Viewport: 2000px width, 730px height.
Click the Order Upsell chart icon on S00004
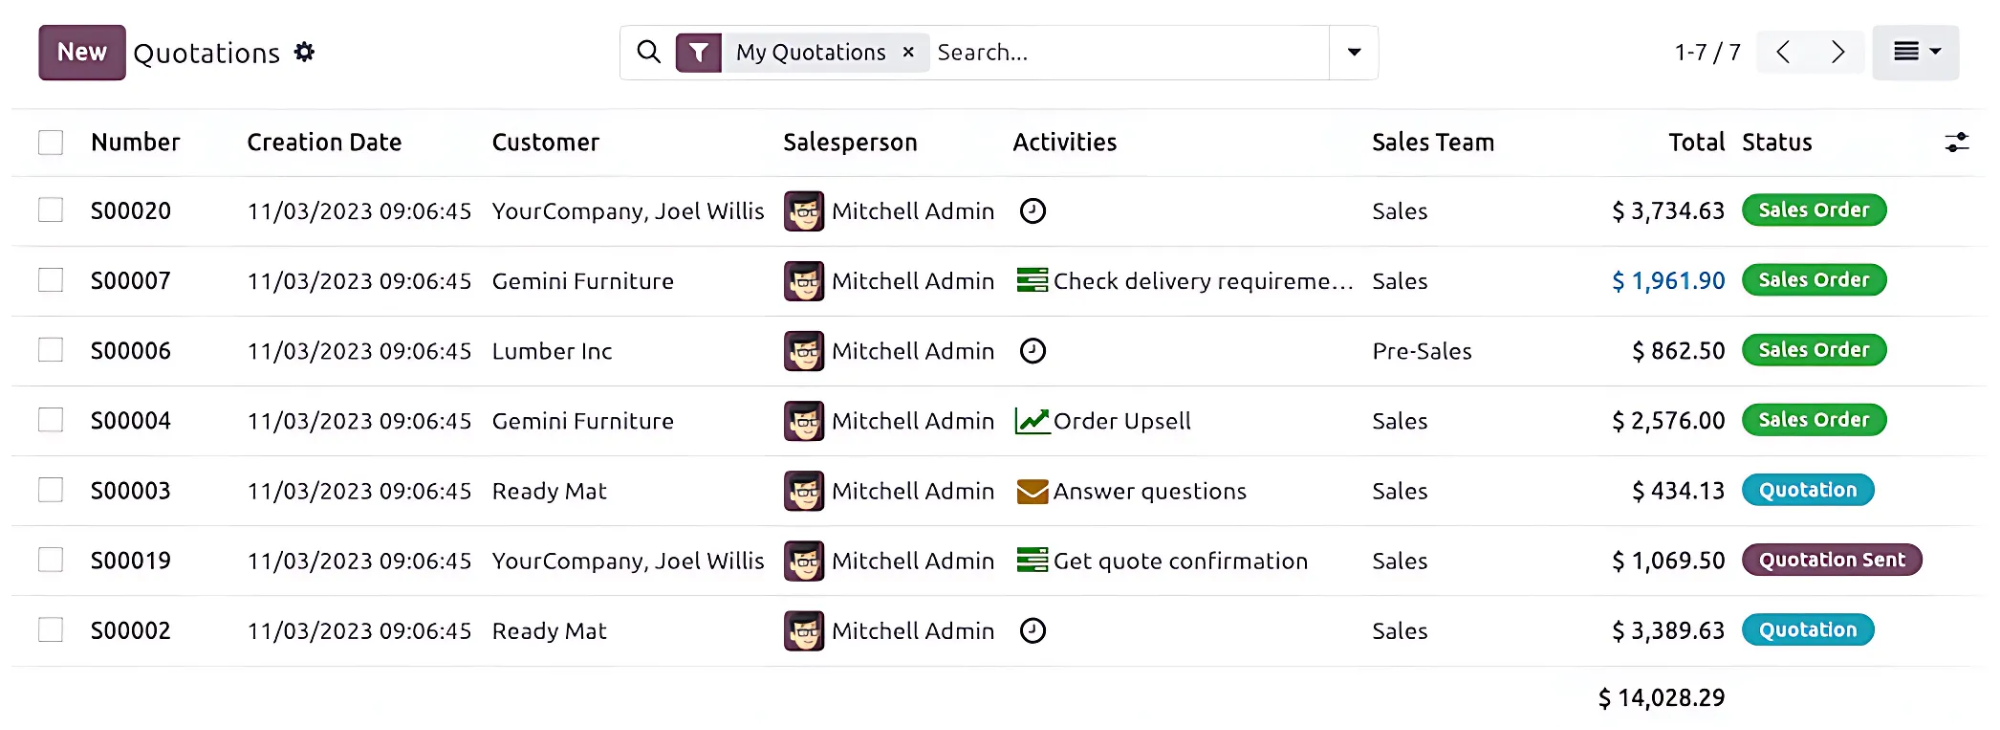coord(1032,421)
